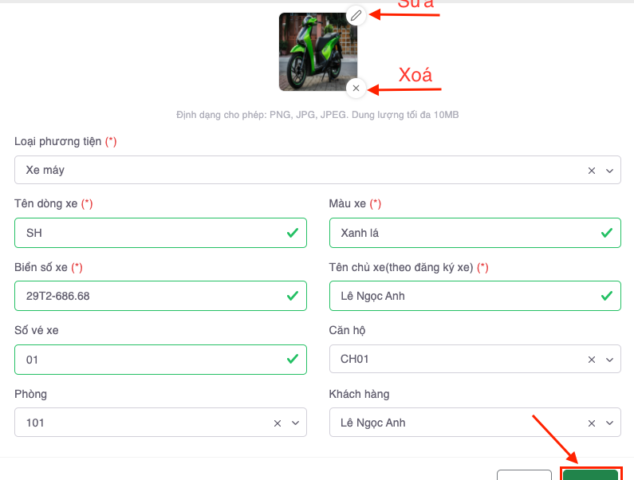Click the Màu xe text field
The width and height of the screenshot is (634, 480).
462,233
